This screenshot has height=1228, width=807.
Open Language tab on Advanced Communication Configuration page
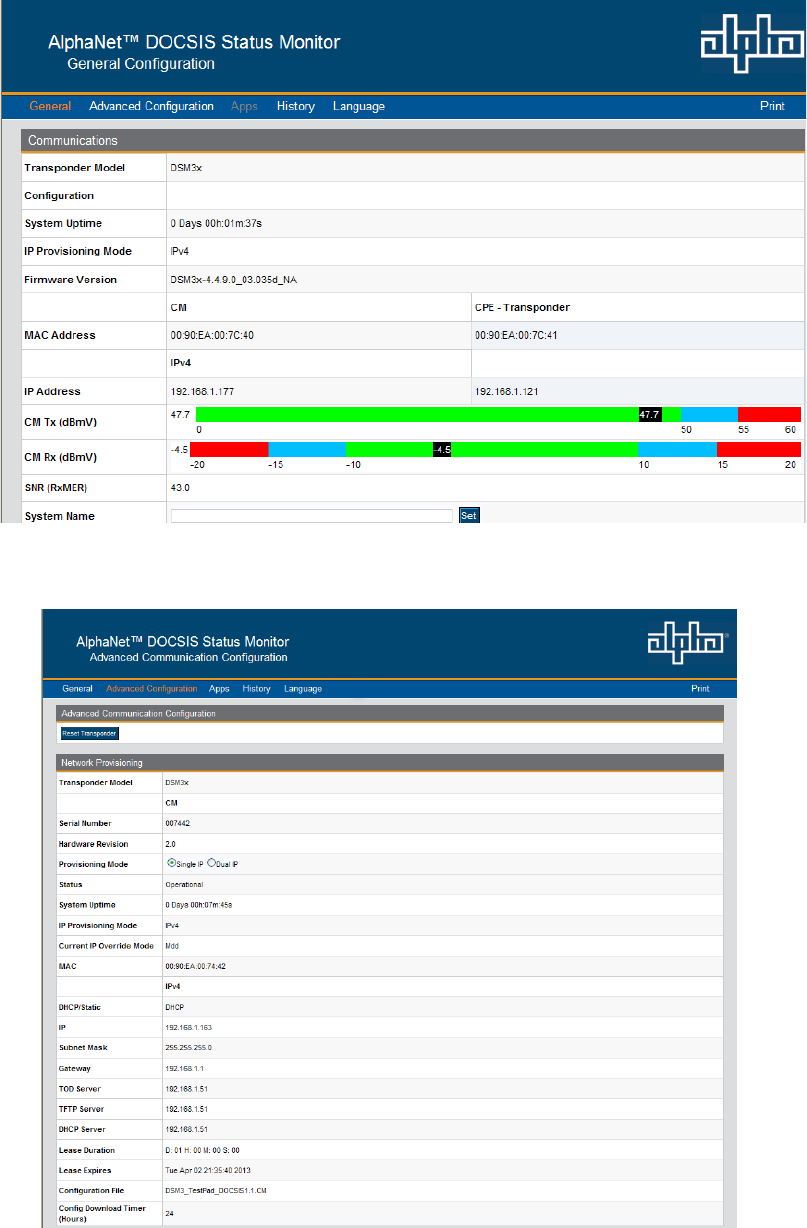(x=303, y=689)
